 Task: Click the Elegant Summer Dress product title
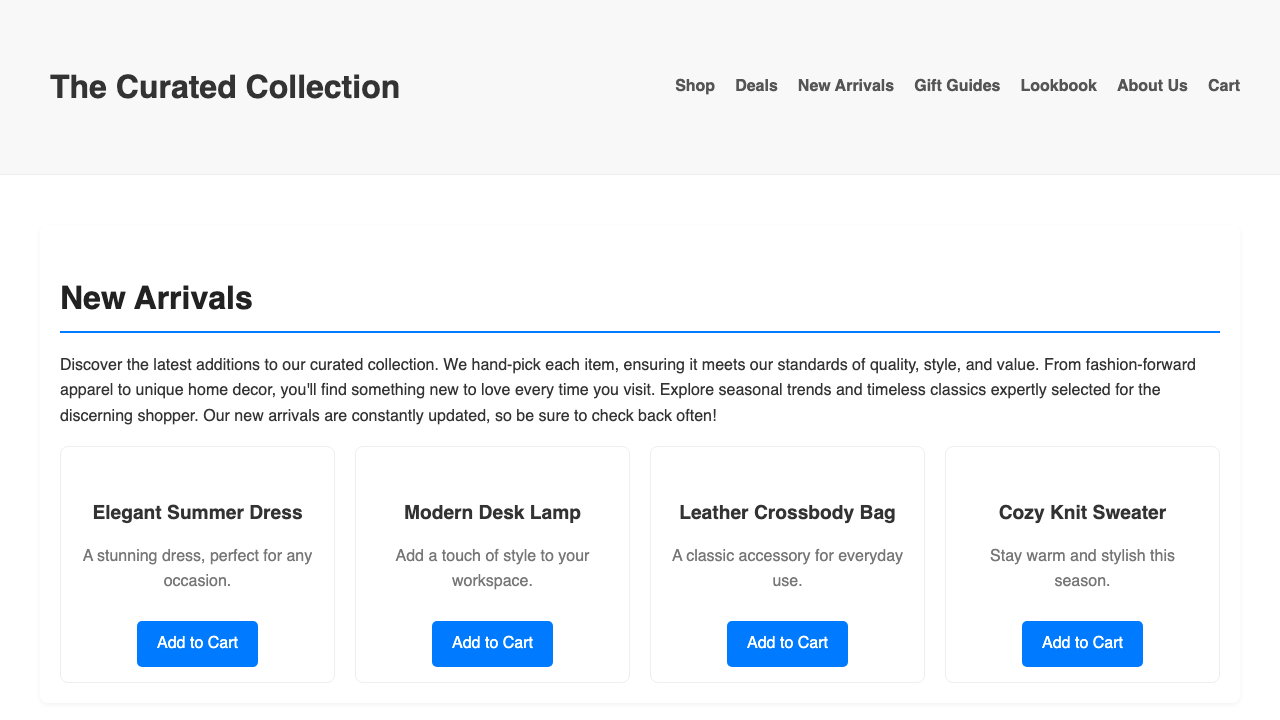[x=197, y=513]
